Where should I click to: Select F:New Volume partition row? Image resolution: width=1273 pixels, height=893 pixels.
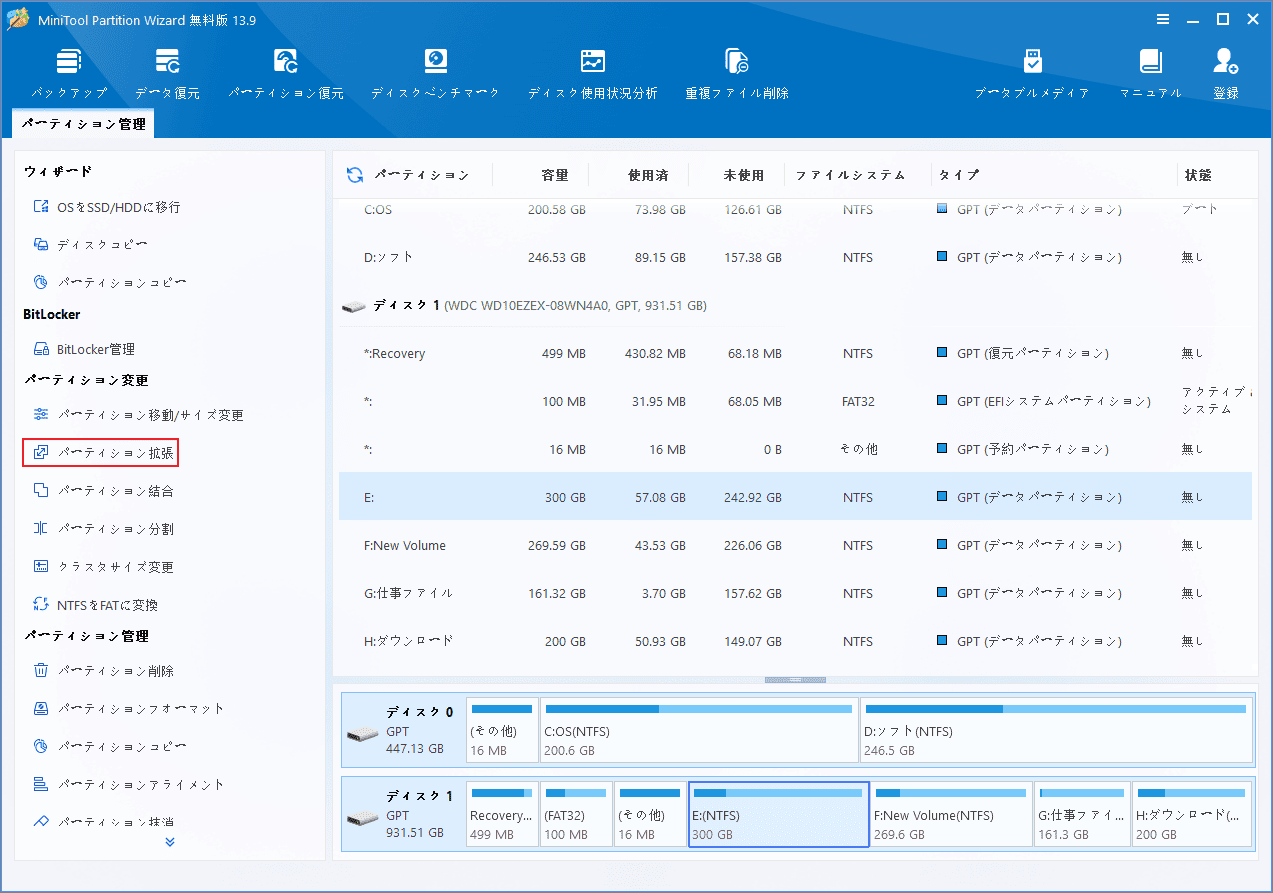pyautogui.click(x=795, y=545)
